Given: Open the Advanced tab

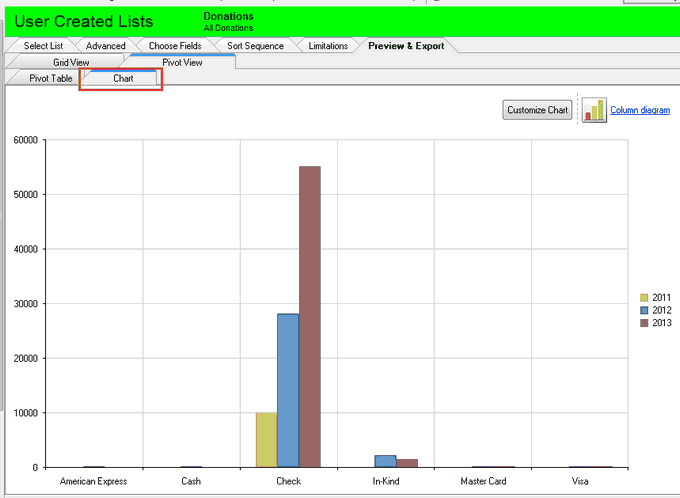Looking at the screenshot, I should [106, 46].
